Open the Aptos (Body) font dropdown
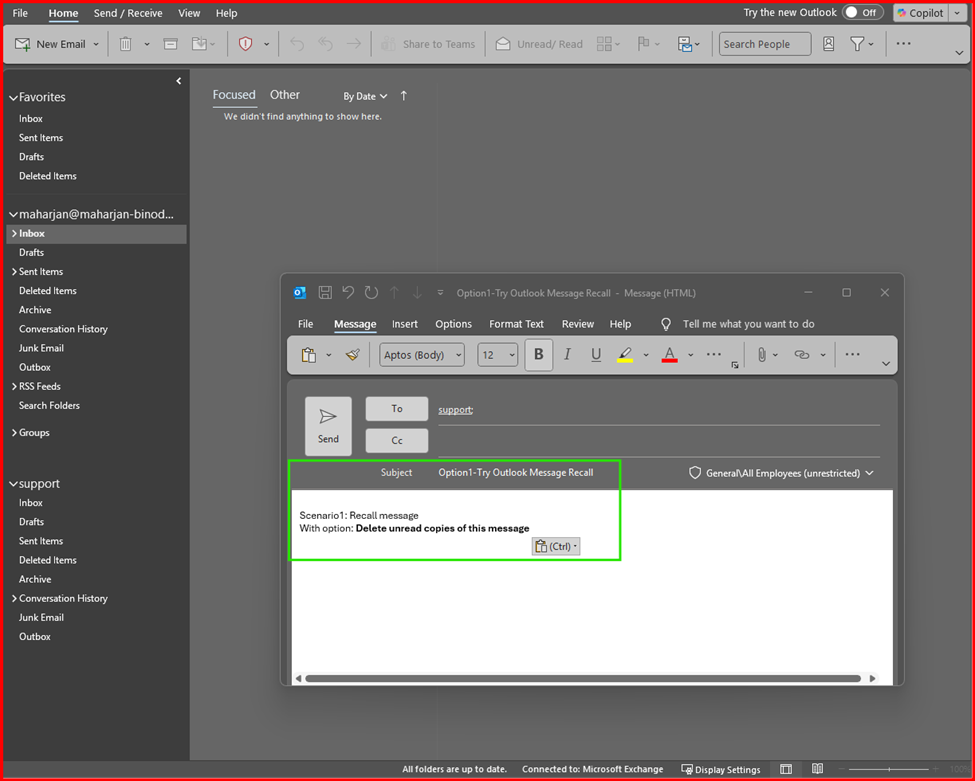This screenshot has height=781, width=975. click(x=422, y=355)
